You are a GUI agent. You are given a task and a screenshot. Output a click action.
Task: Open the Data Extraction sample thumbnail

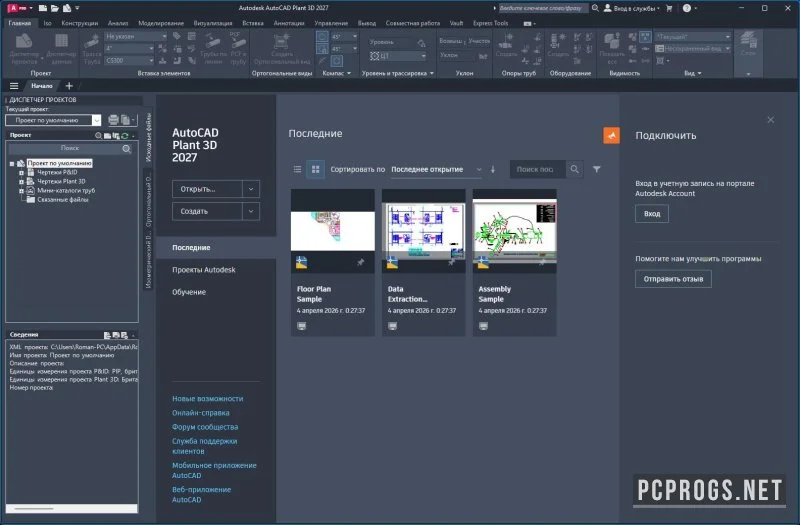click(x=423, y=231)
